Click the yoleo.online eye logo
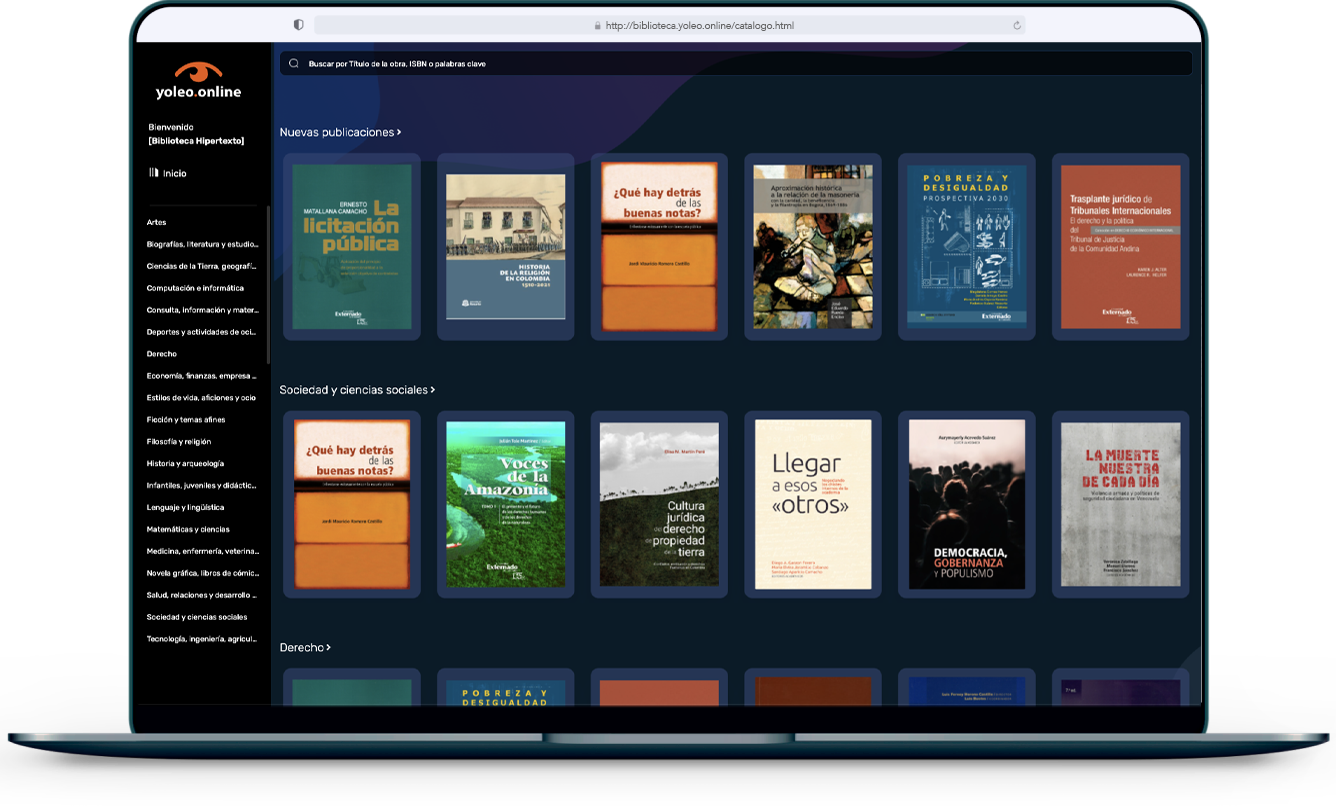This screenshot has width=1336, height=808. [198, 73]
